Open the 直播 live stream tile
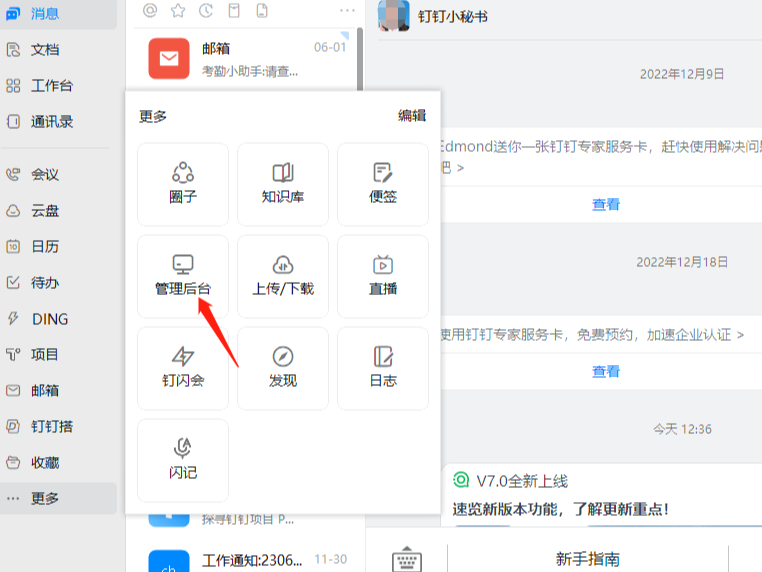Screen dimensions: 762x572 [x=383, y=277]
